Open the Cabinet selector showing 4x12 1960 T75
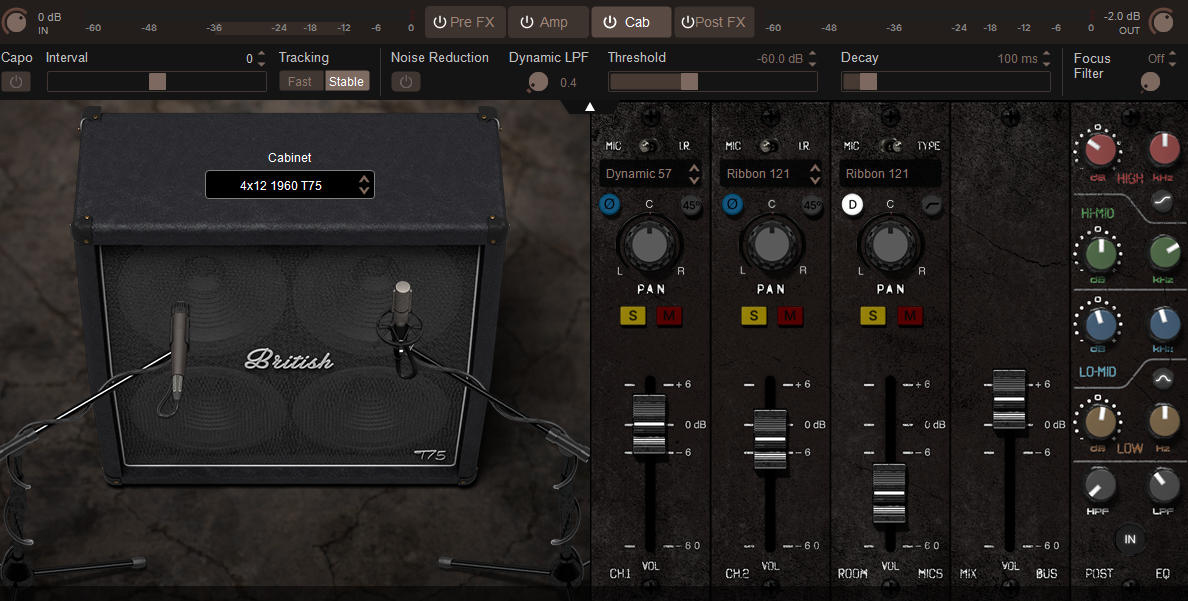The image size is (1188, 601). [x=289, y=185]
